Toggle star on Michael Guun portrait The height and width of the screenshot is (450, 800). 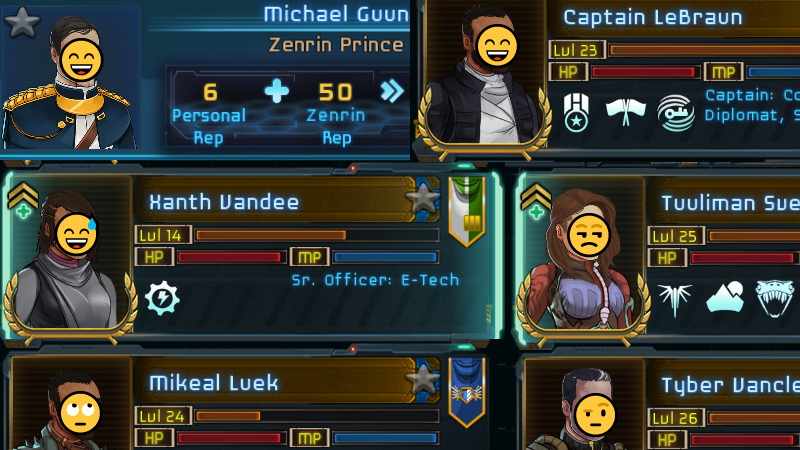pos(22,21)
